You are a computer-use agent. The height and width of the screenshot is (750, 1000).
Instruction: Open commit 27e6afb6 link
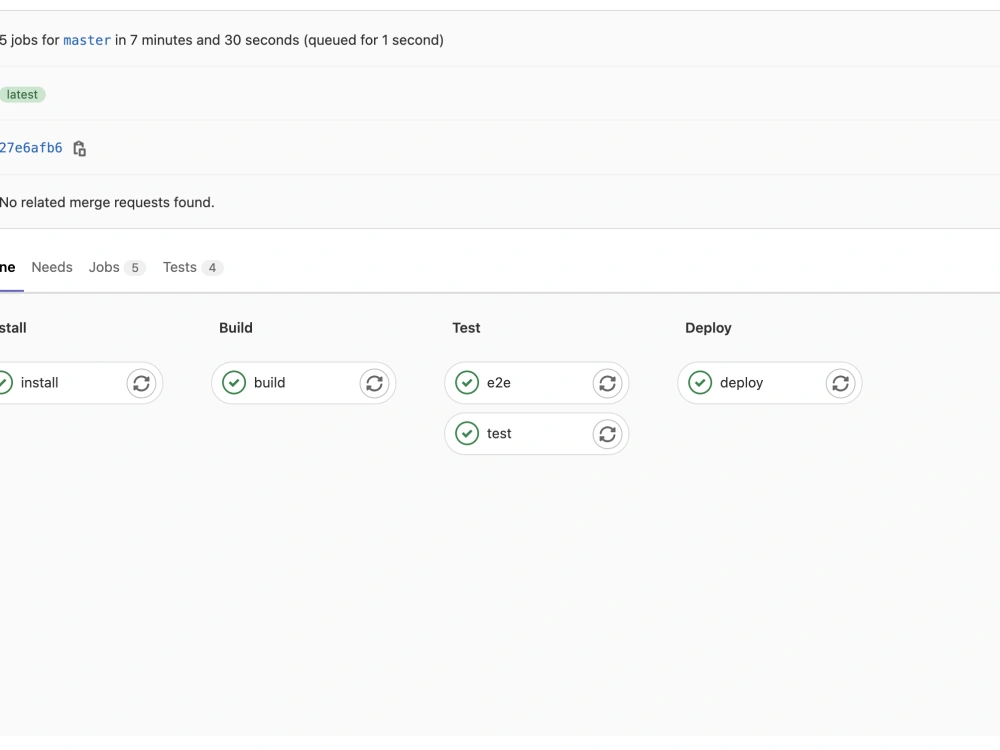pyautogui.click(x=31, y=149)
